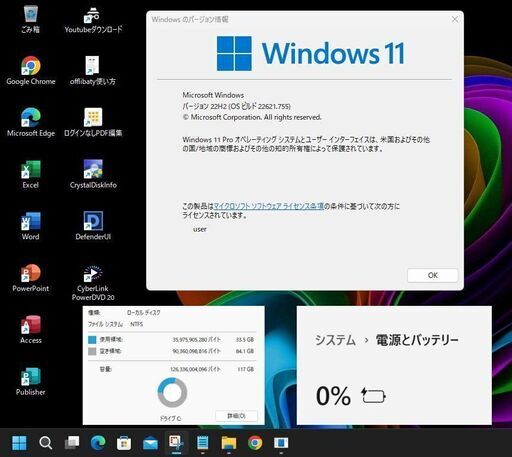Click the 33.5 GB used space value
512x457 pixels.
tap(245, 340)
